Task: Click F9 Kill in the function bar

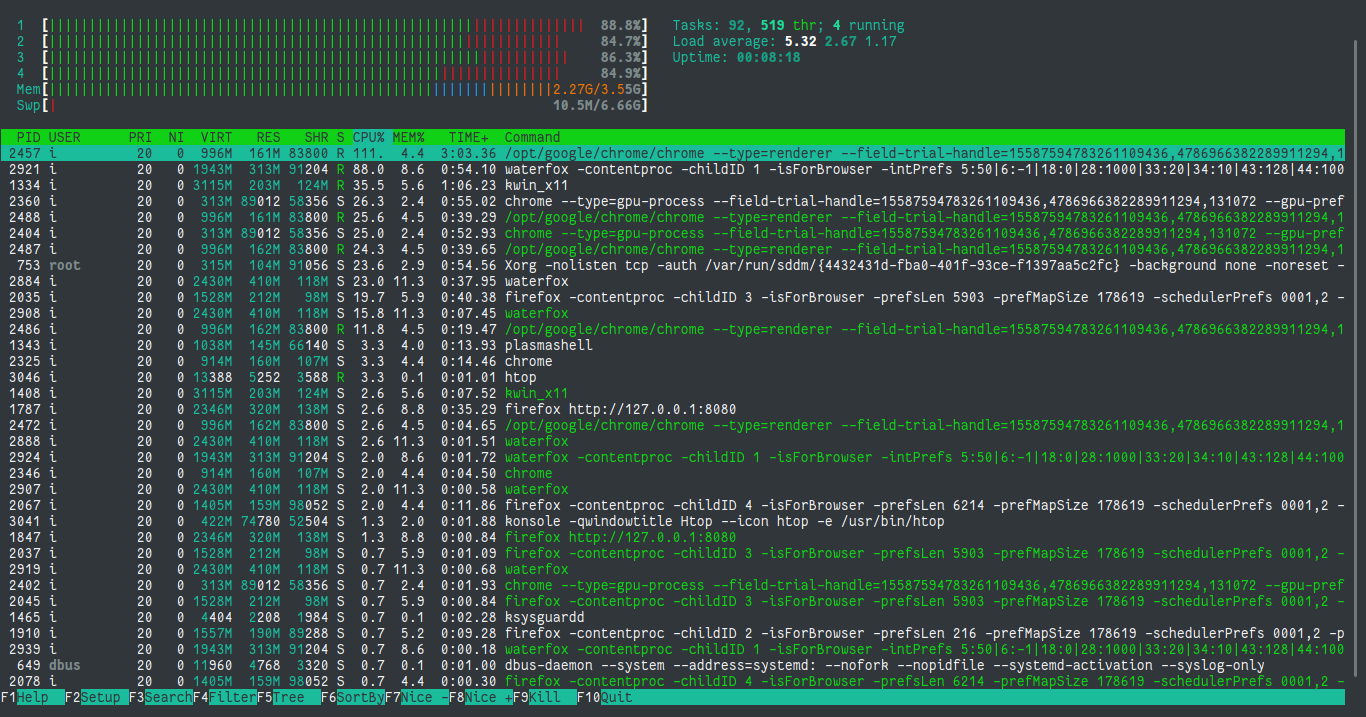Action: point(544,697)
